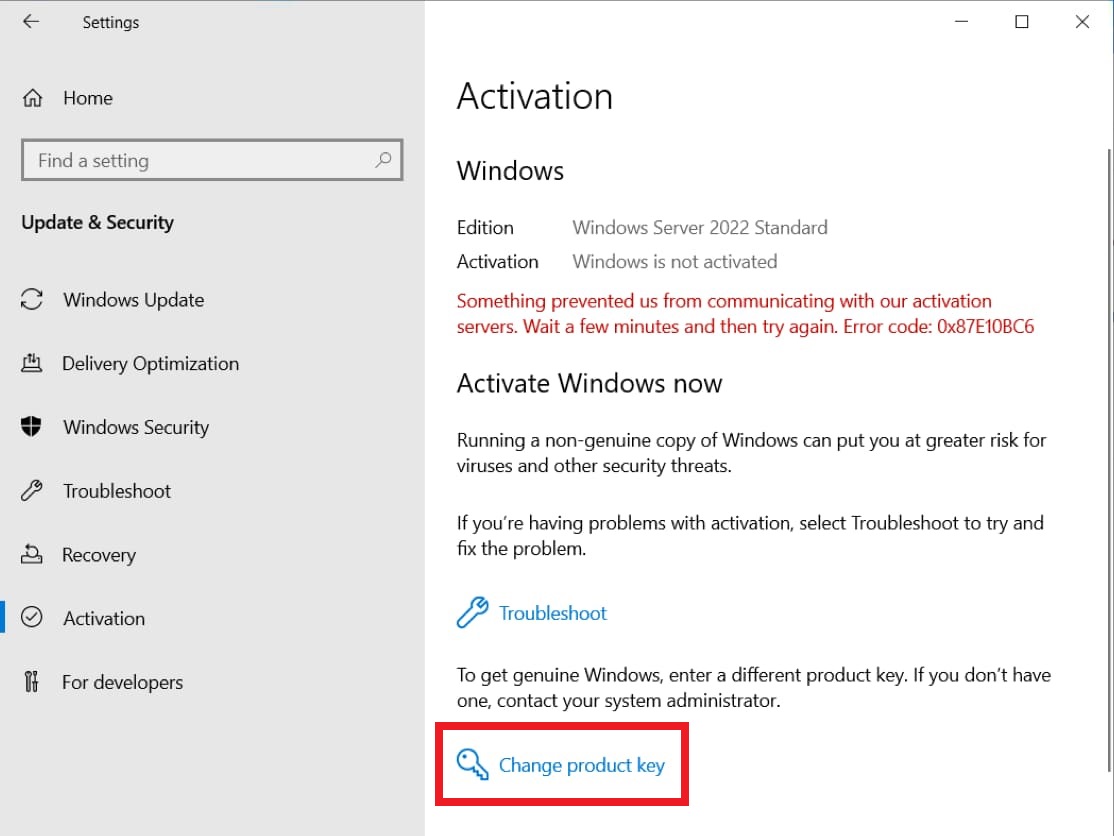
Task: Open the Windows Update section
Action: click(x=133, y=300)
